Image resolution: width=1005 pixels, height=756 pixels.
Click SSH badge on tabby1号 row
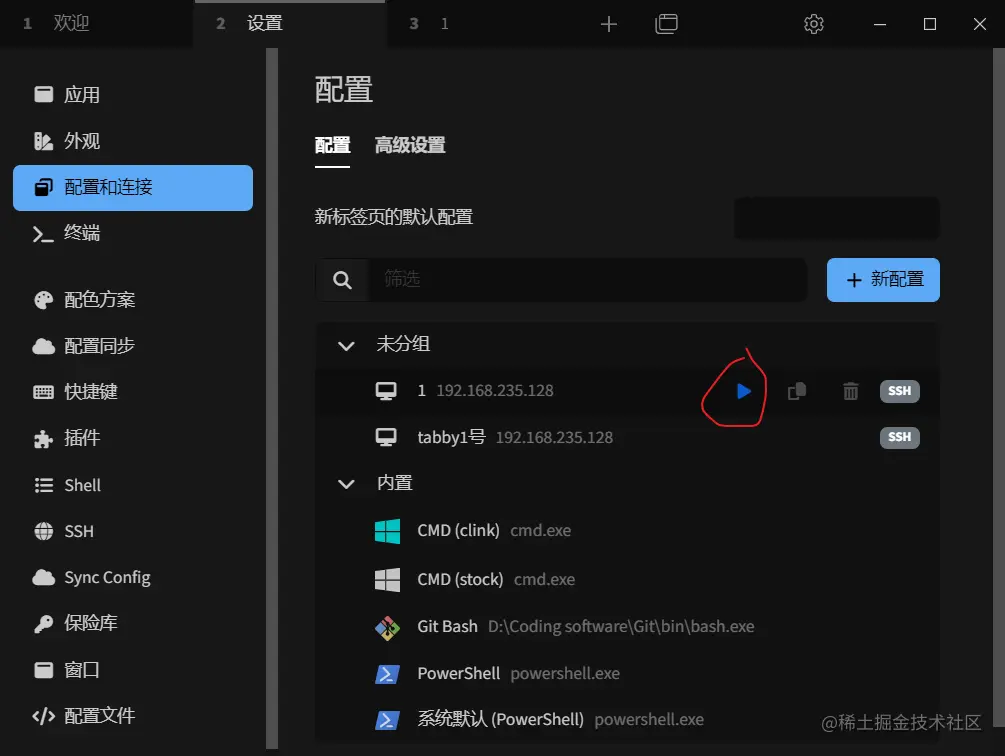899,437
